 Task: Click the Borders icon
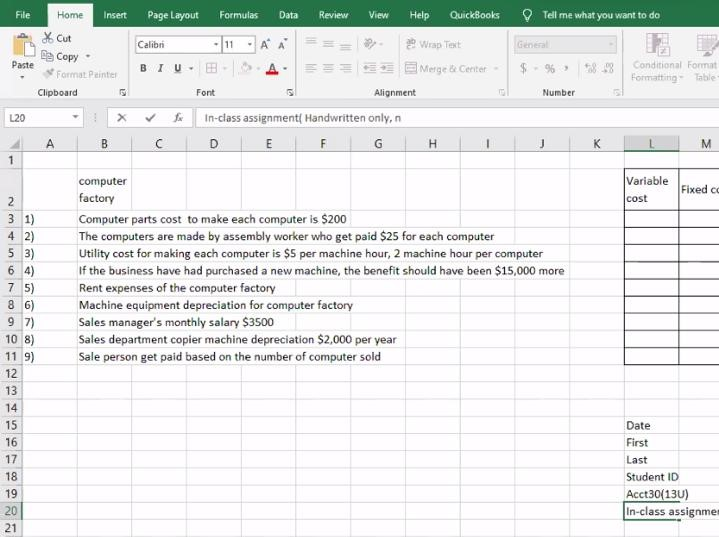pos(211,68)
